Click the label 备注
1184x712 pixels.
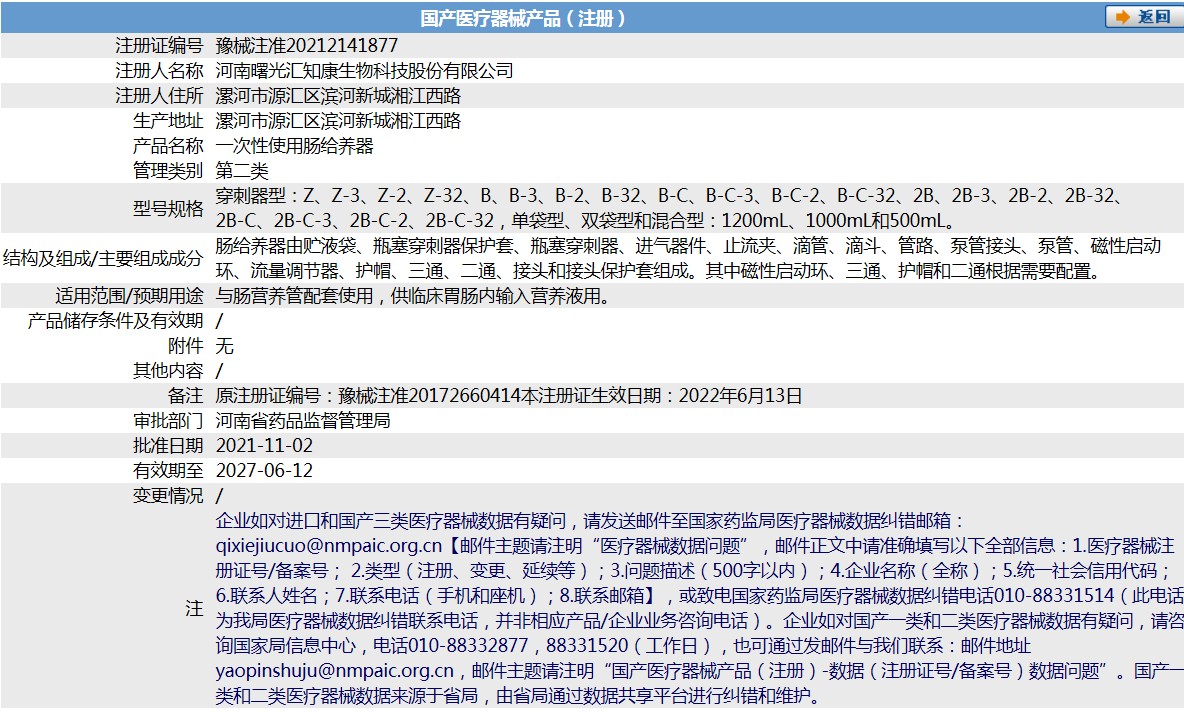186,395
